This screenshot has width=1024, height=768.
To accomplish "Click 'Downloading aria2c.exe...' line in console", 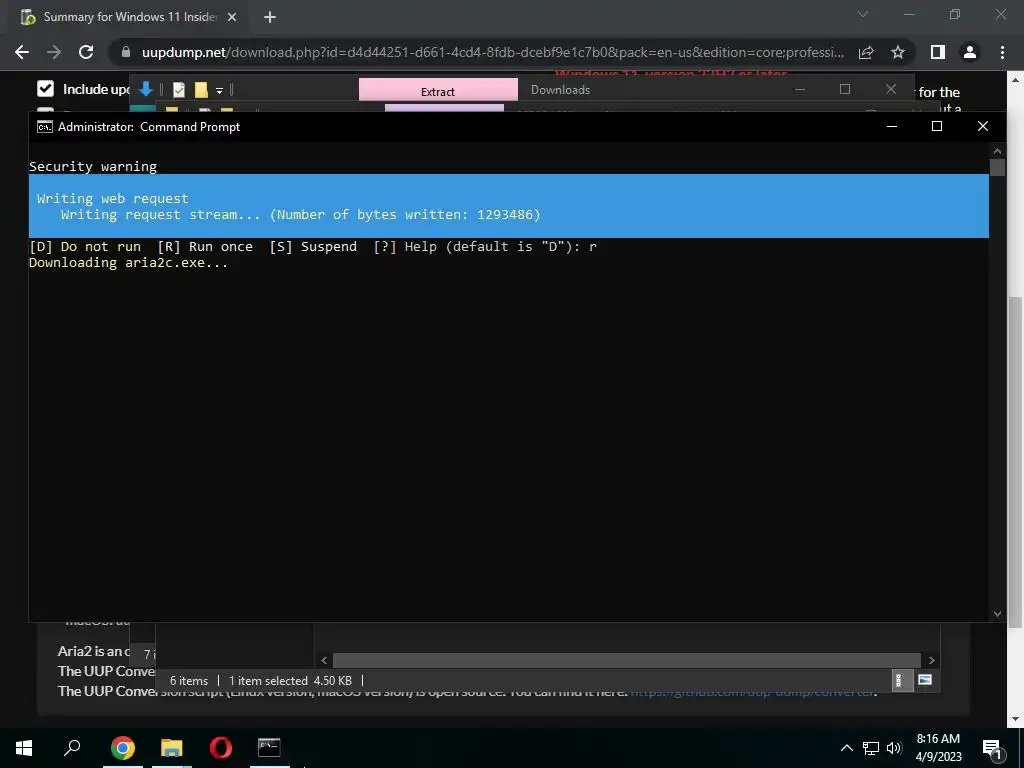I will [x=129, y=263].
